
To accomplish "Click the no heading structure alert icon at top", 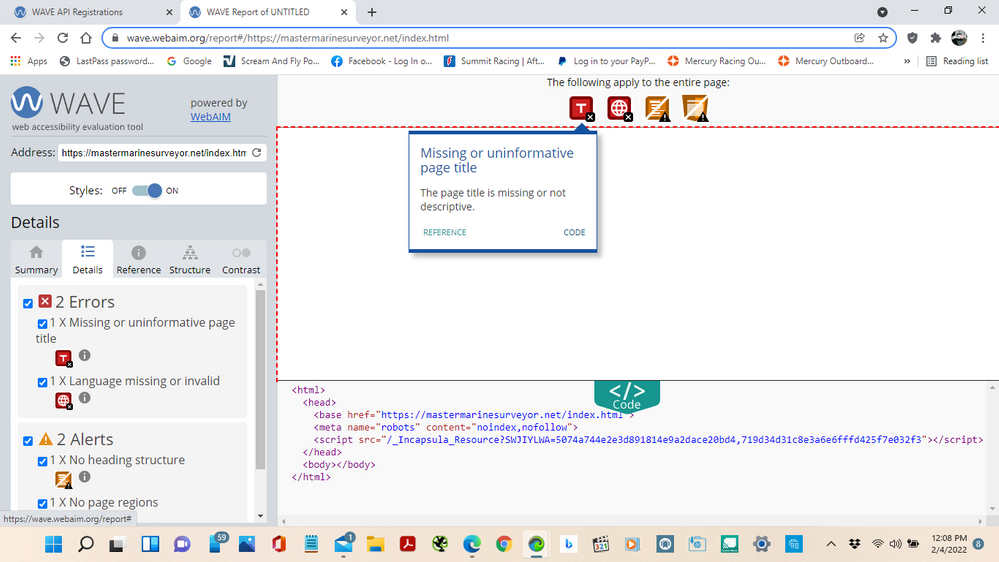I will [x=657, y=108].
